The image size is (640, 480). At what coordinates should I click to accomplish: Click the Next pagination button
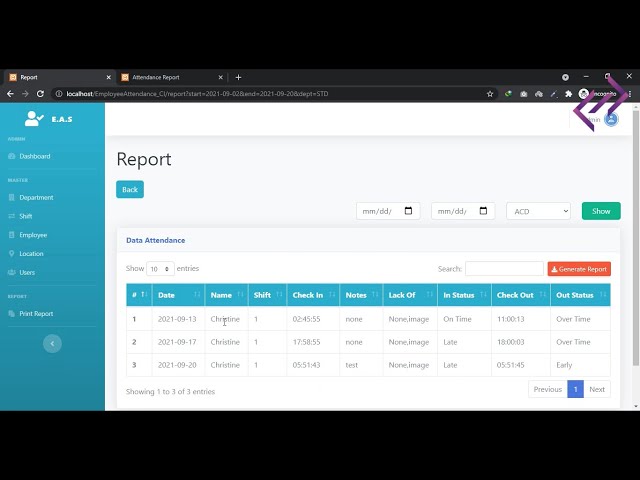[597, 389]
